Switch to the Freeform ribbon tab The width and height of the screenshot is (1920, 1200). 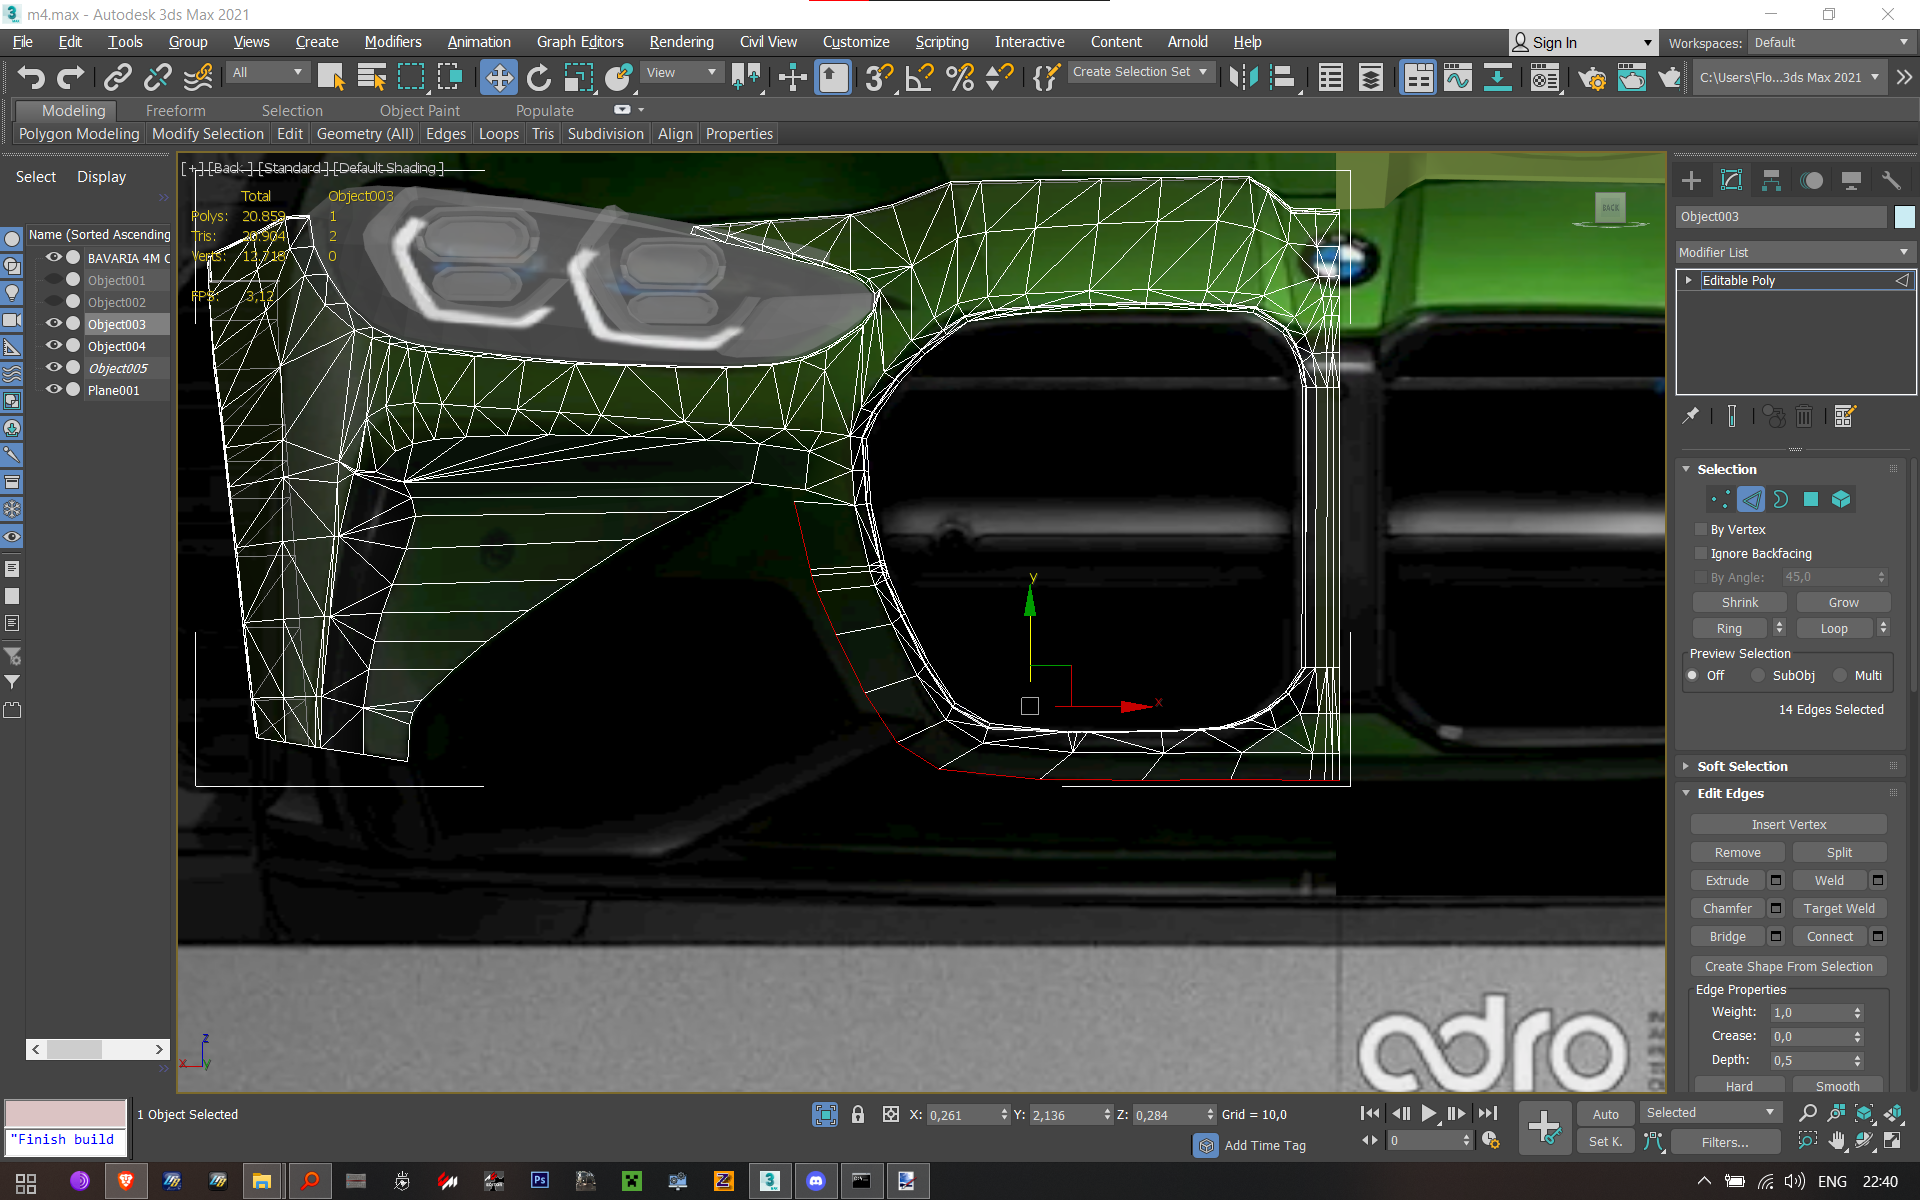175,110
